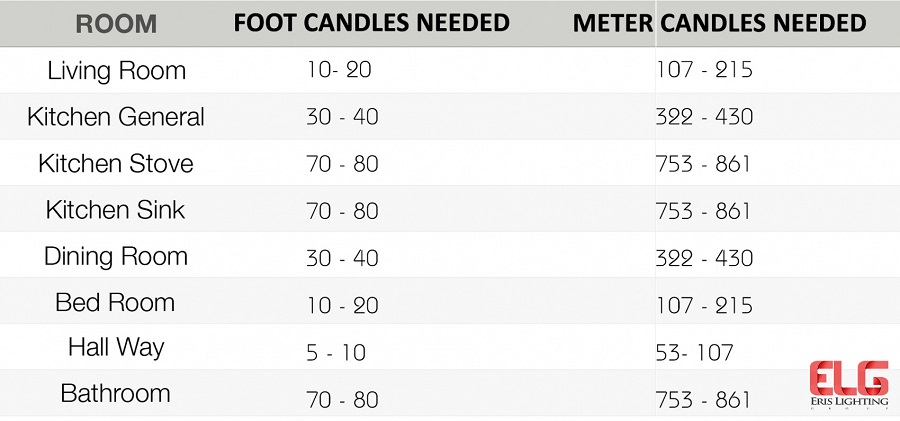Select the Hall Way row label
The width and height of the screenshot is (900, 421).
pos(115,348)
